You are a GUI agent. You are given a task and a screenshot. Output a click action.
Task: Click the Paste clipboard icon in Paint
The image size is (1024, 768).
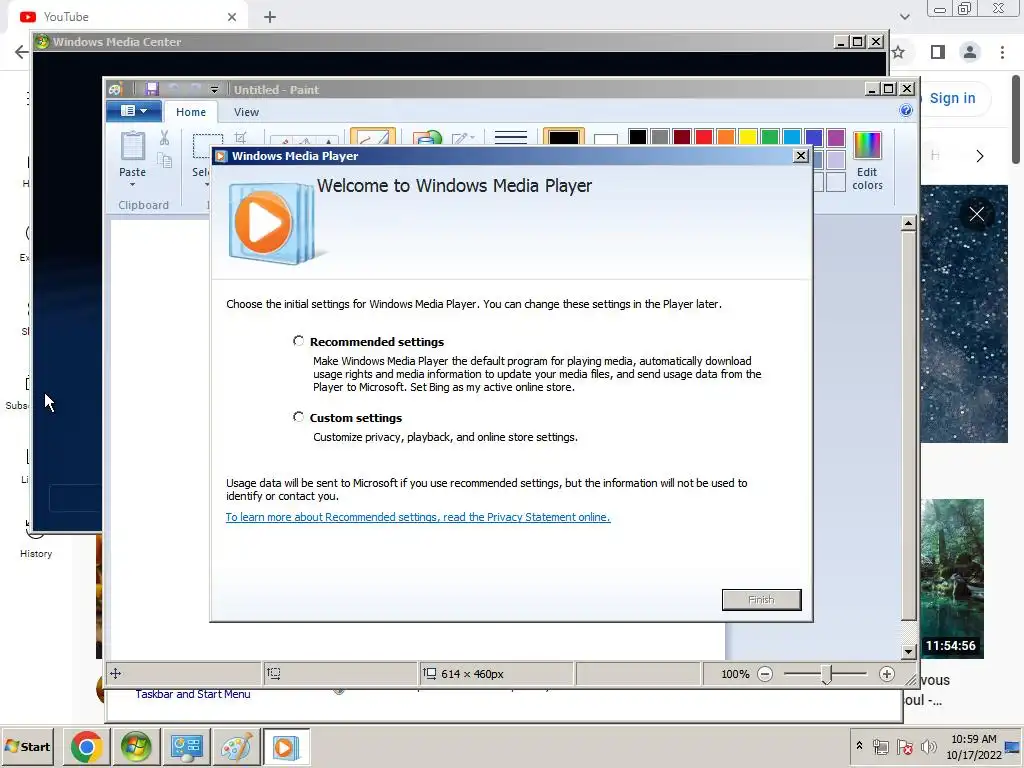click(133, 146)
